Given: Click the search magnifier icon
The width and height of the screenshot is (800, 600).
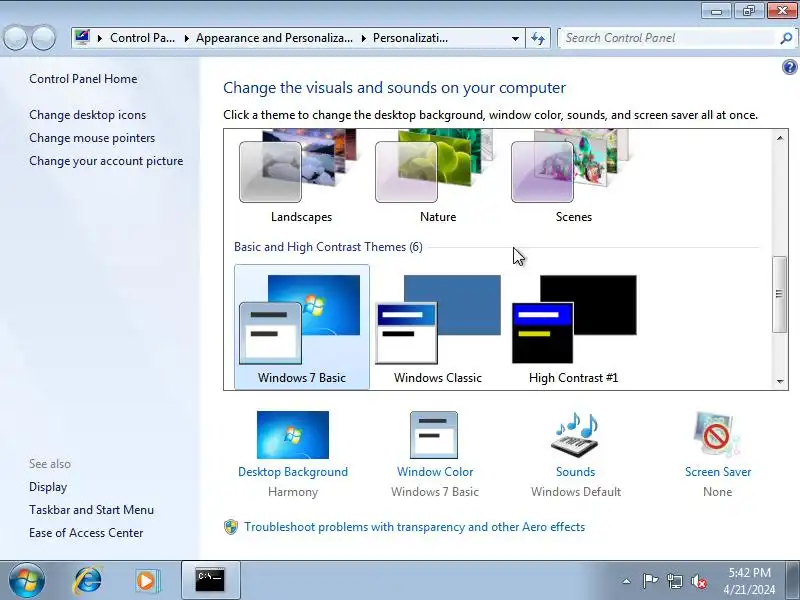Looking at the screenshot, I should click(786, 38).
